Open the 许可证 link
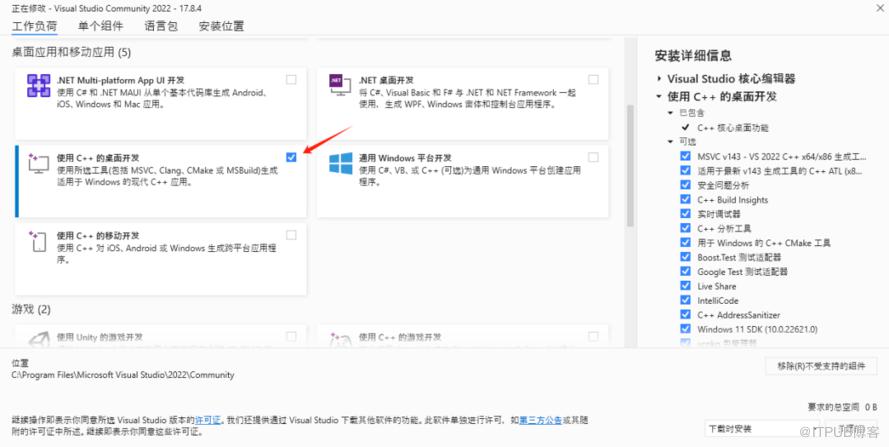 pos(208,420)
